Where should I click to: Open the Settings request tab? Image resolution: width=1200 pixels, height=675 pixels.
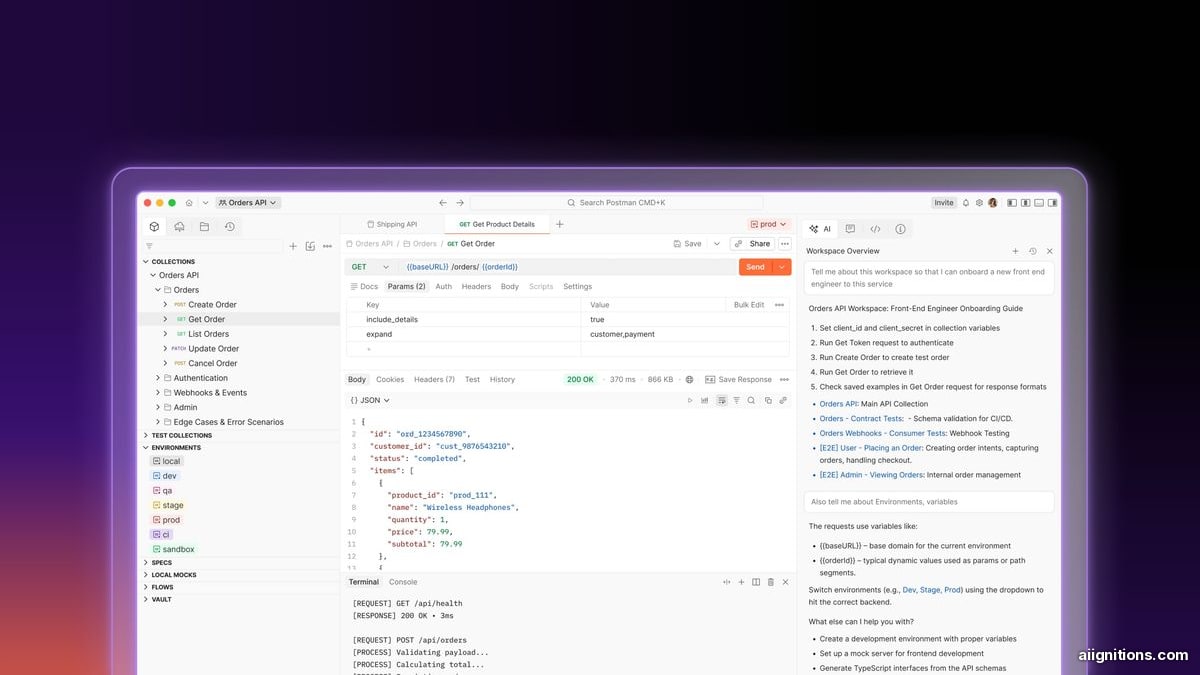pos(577,287)
